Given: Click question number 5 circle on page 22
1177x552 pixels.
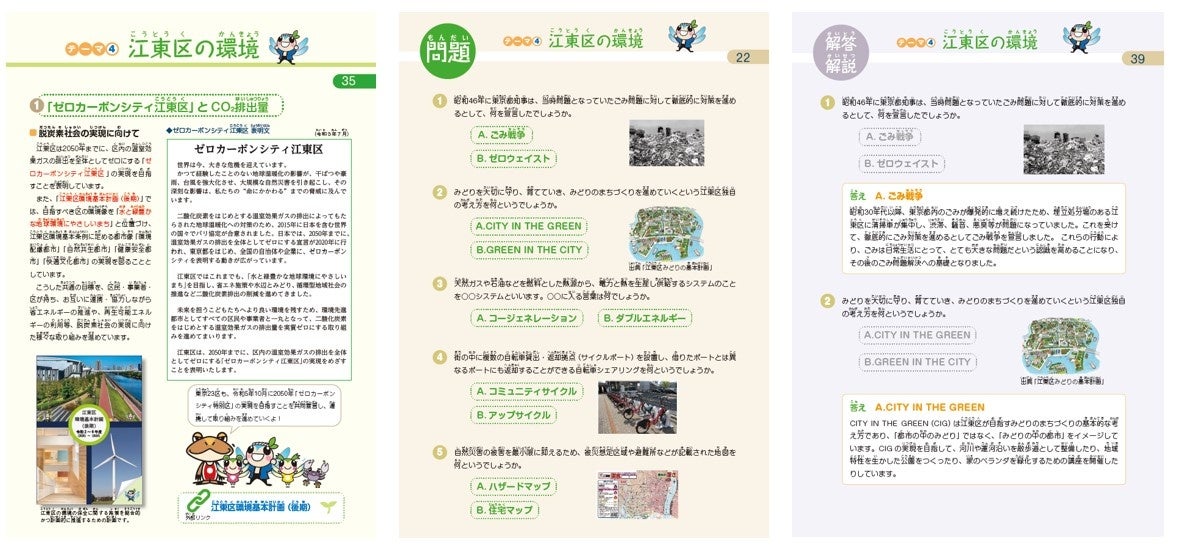Looking at the screenshot, I should (x=441, y=452).
